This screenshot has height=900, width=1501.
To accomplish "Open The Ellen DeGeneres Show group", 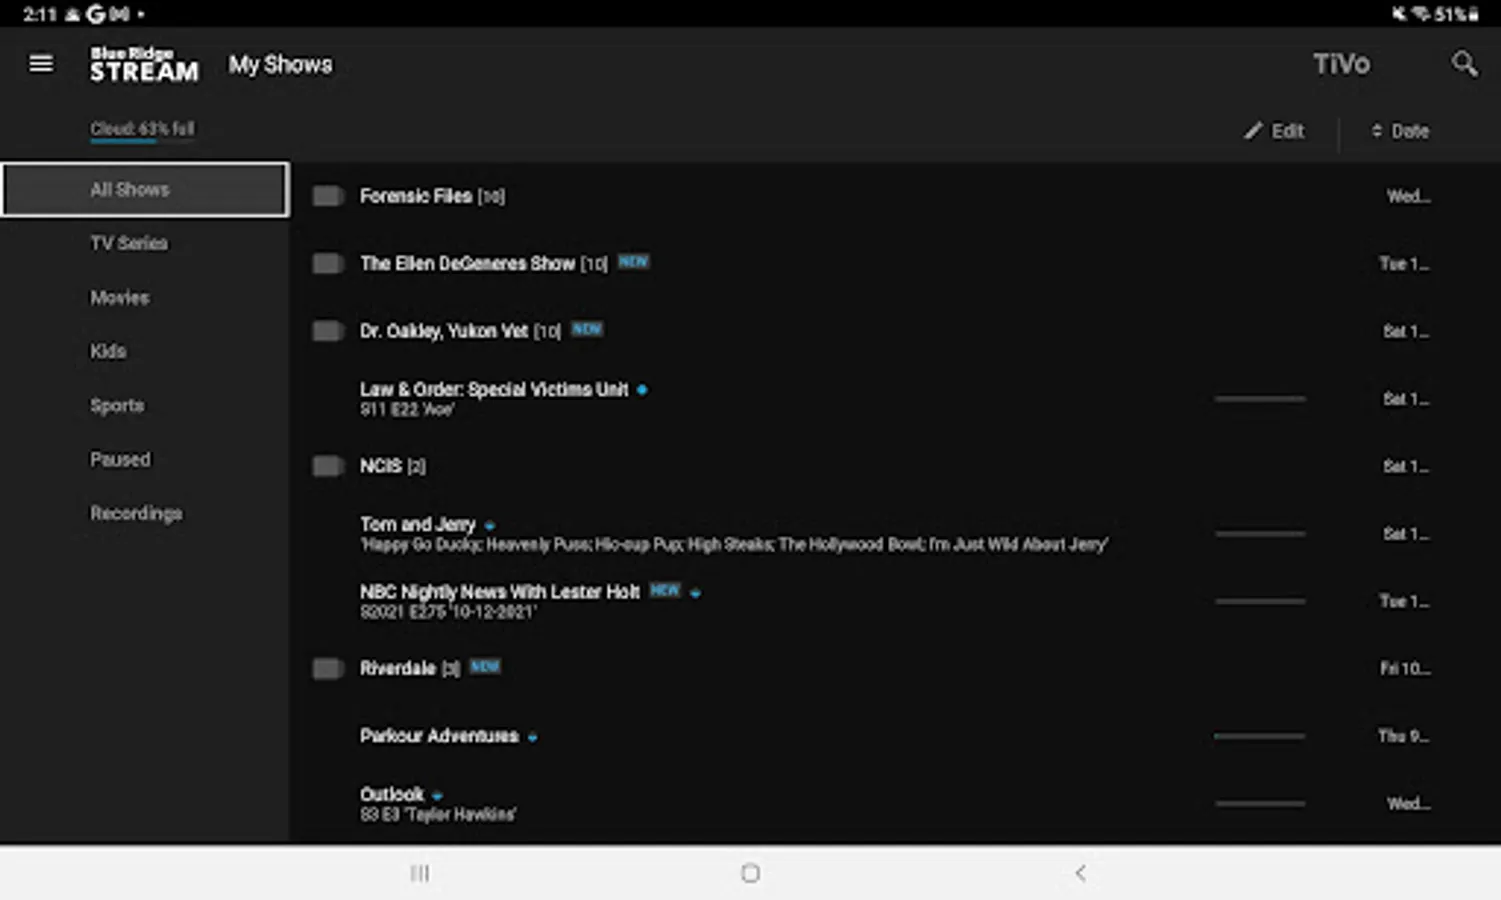I will click(483, 263).
